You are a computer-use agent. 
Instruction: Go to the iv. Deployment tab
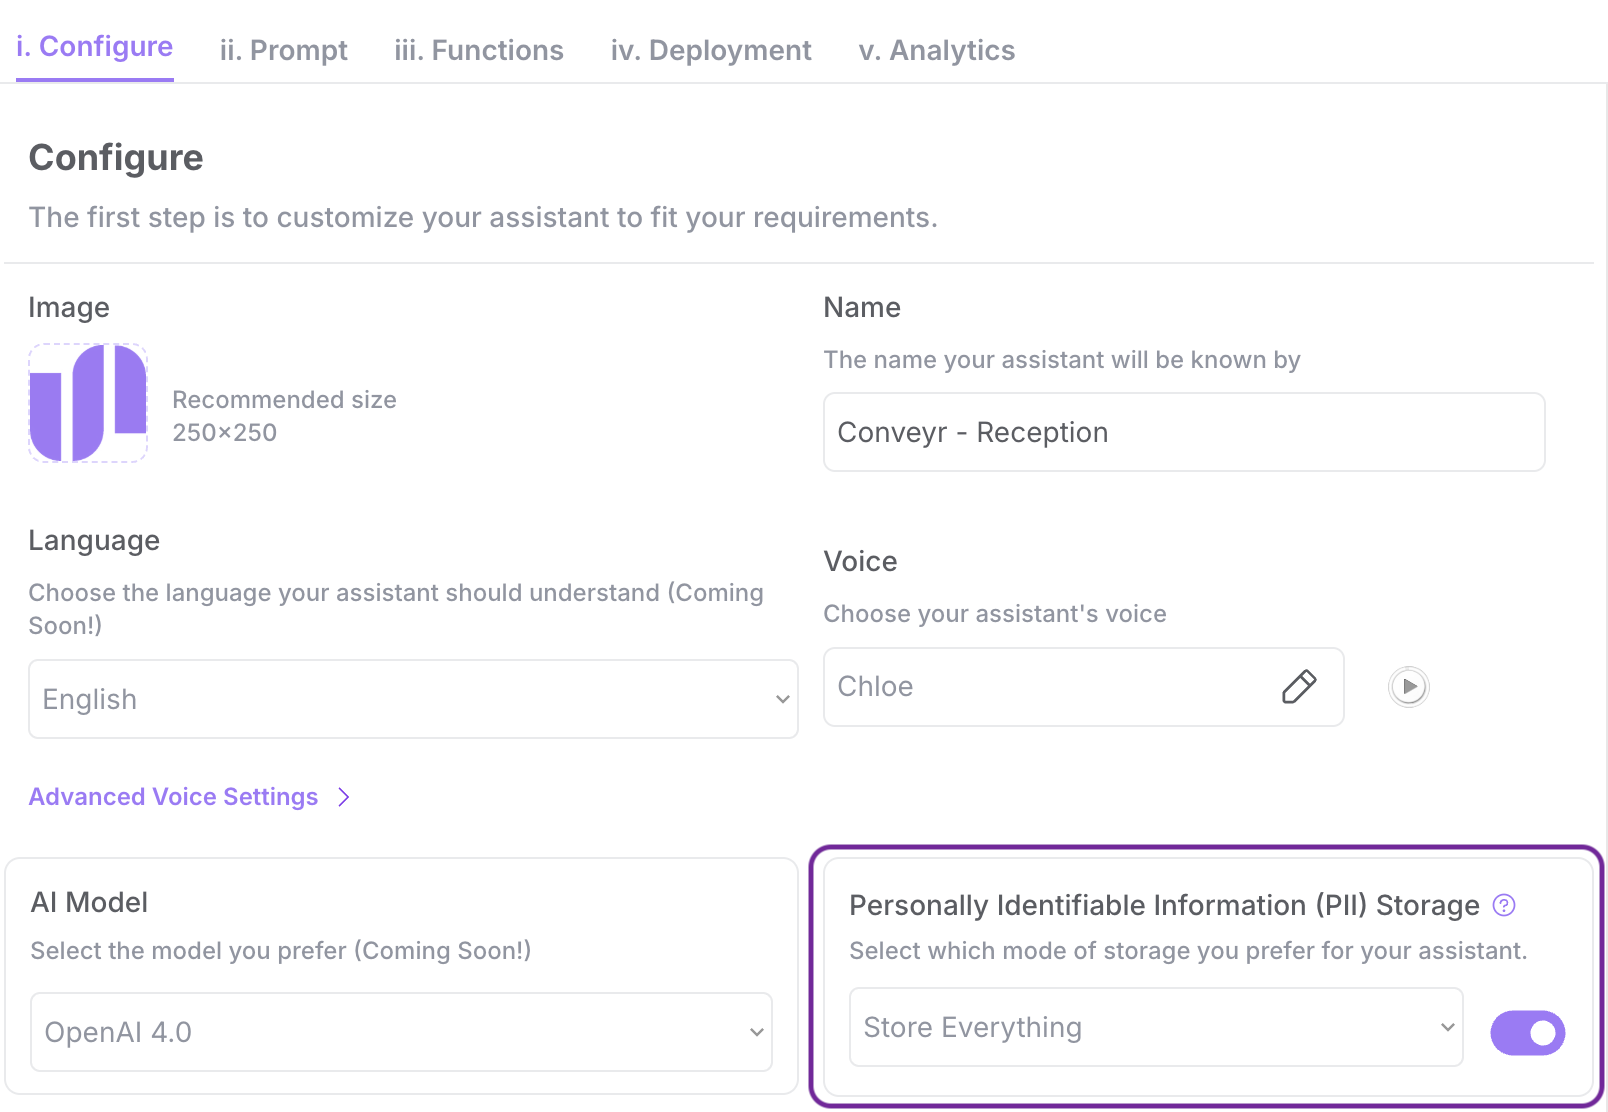711,50
